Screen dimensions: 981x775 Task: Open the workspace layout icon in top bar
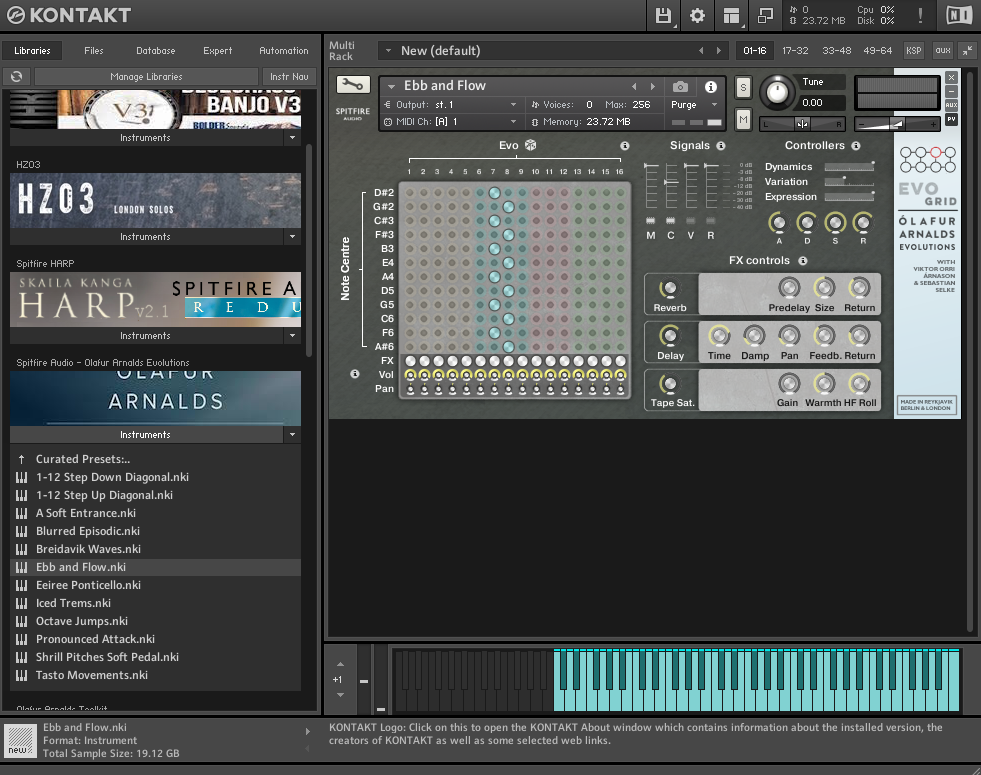tap(731, 16)
